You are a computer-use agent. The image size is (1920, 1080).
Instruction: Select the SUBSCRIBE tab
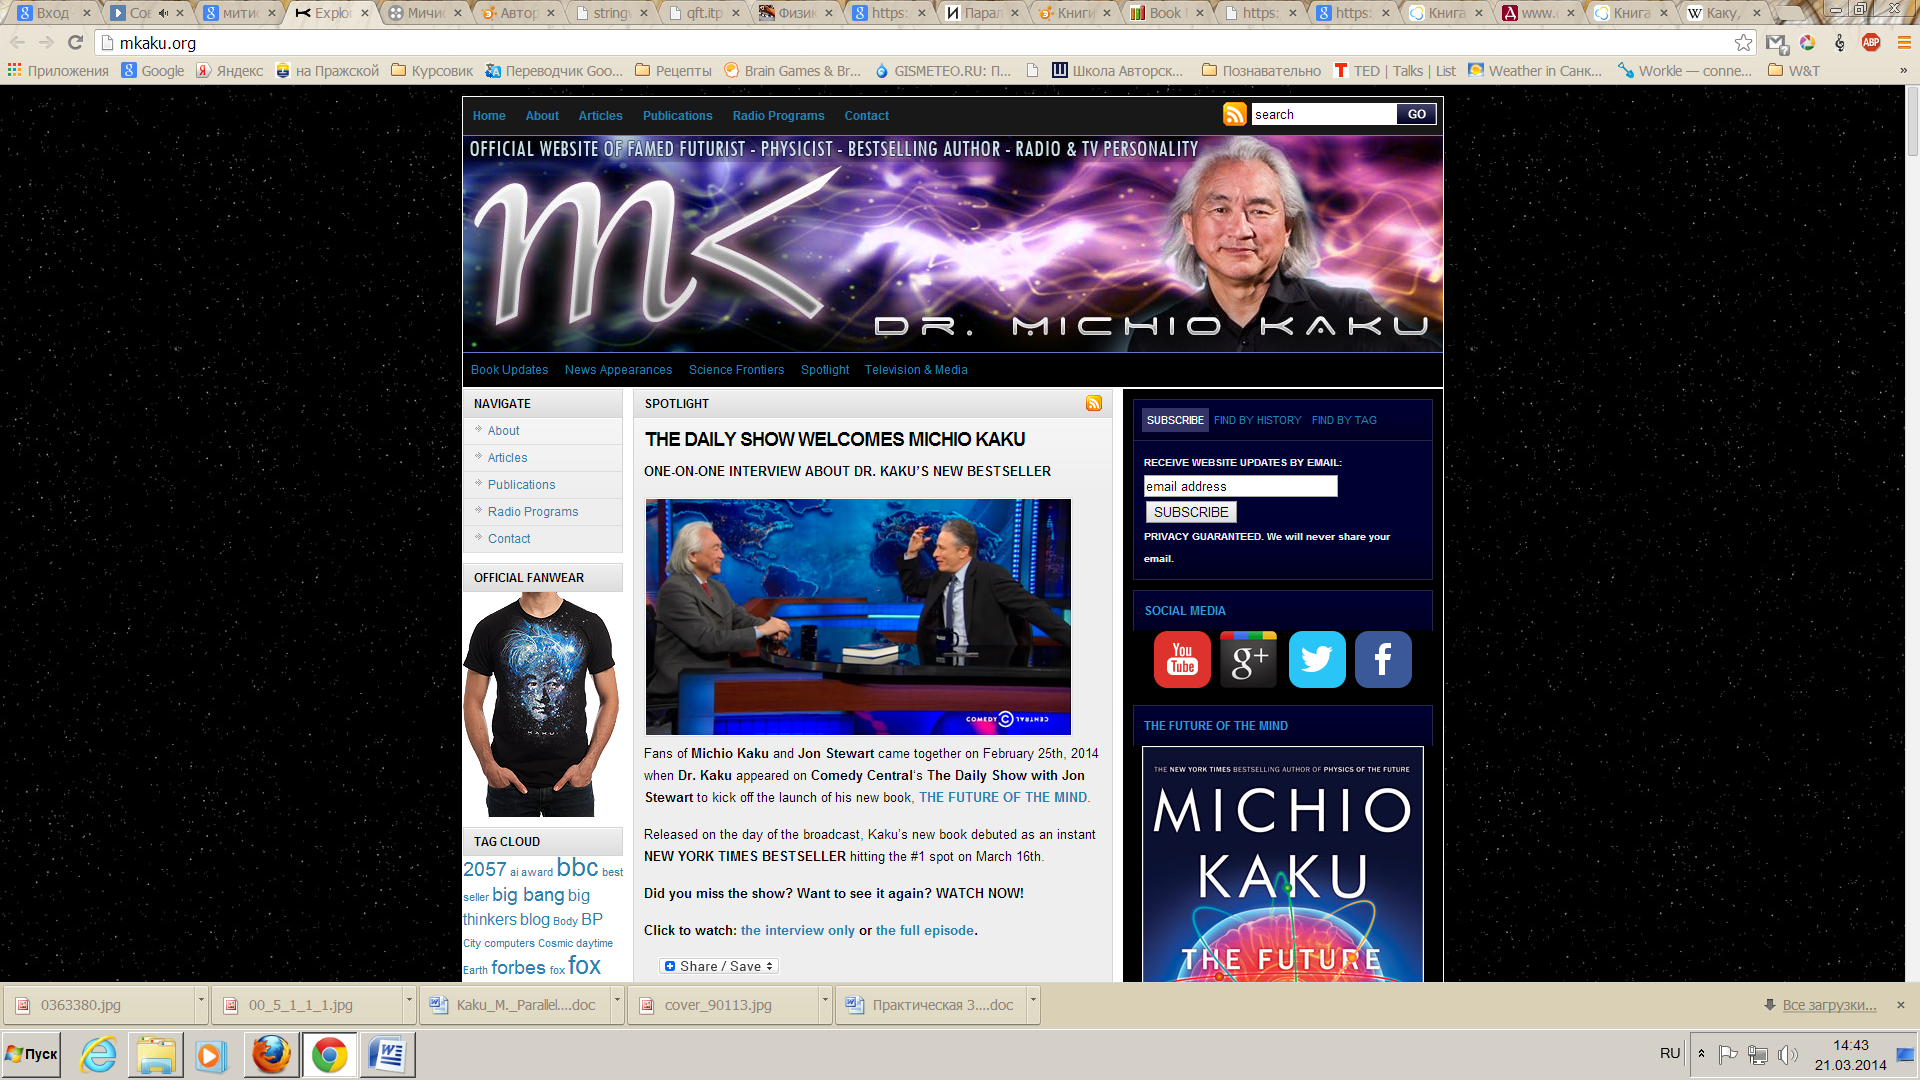pyautogui.click(x=1175, y=420)
